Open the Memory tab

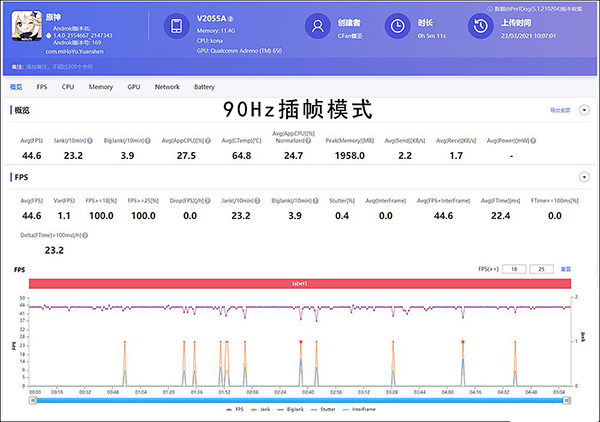tap(100, 87)
